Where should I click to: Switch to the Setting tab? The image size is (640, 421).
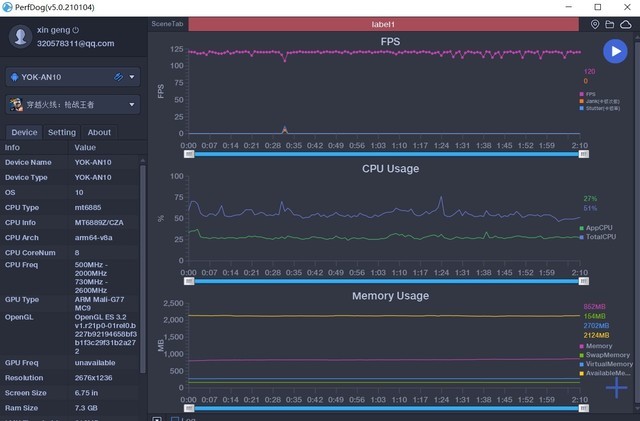[62, 132]
